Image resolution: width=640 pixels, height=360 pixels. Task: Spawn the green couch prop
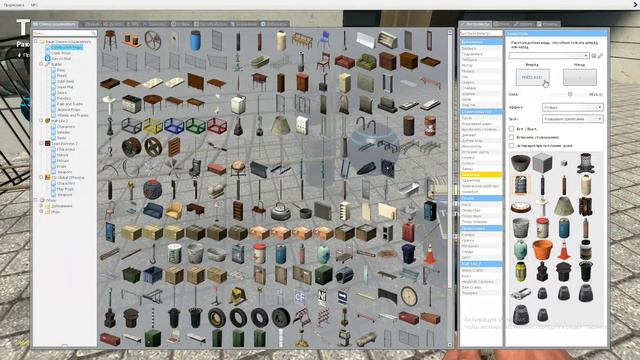tap(366, 62)
